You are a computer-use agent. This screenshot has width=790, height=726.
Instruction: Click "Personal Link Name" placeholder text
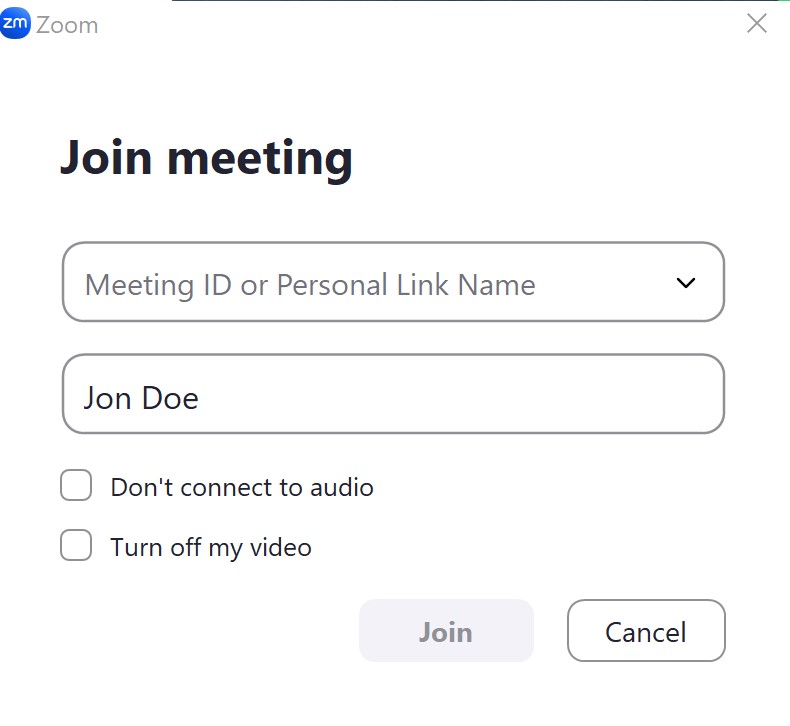[406, 285]
